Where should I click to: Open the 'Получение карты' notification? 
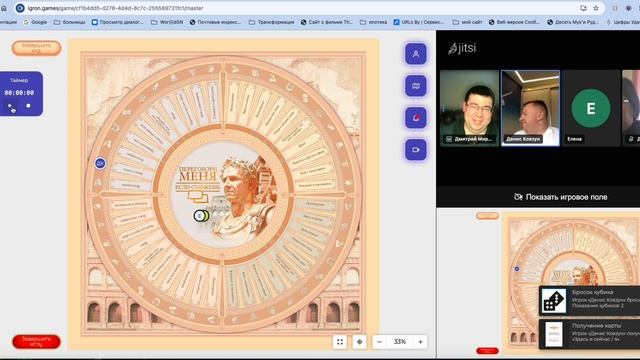[589, 334]
